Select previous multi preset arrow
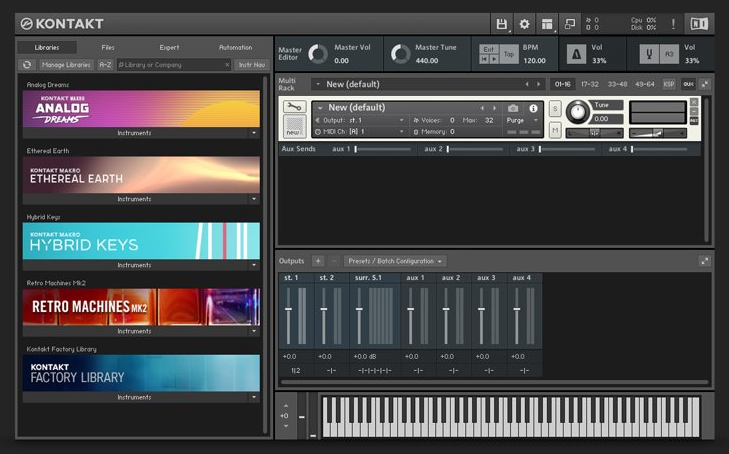Screen dimensions: 729x454 (x=527, y=84)
